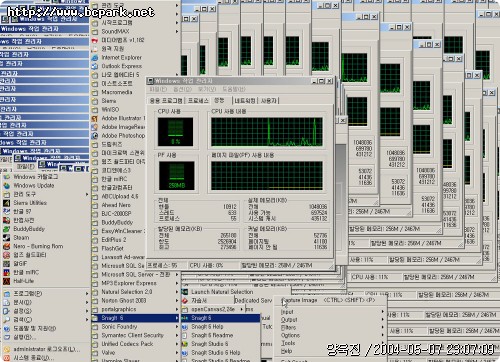Open SnagIt 6 Readme in the submenu
The image size is (500, 362).
pyautogui.click(x=212, y=335)
